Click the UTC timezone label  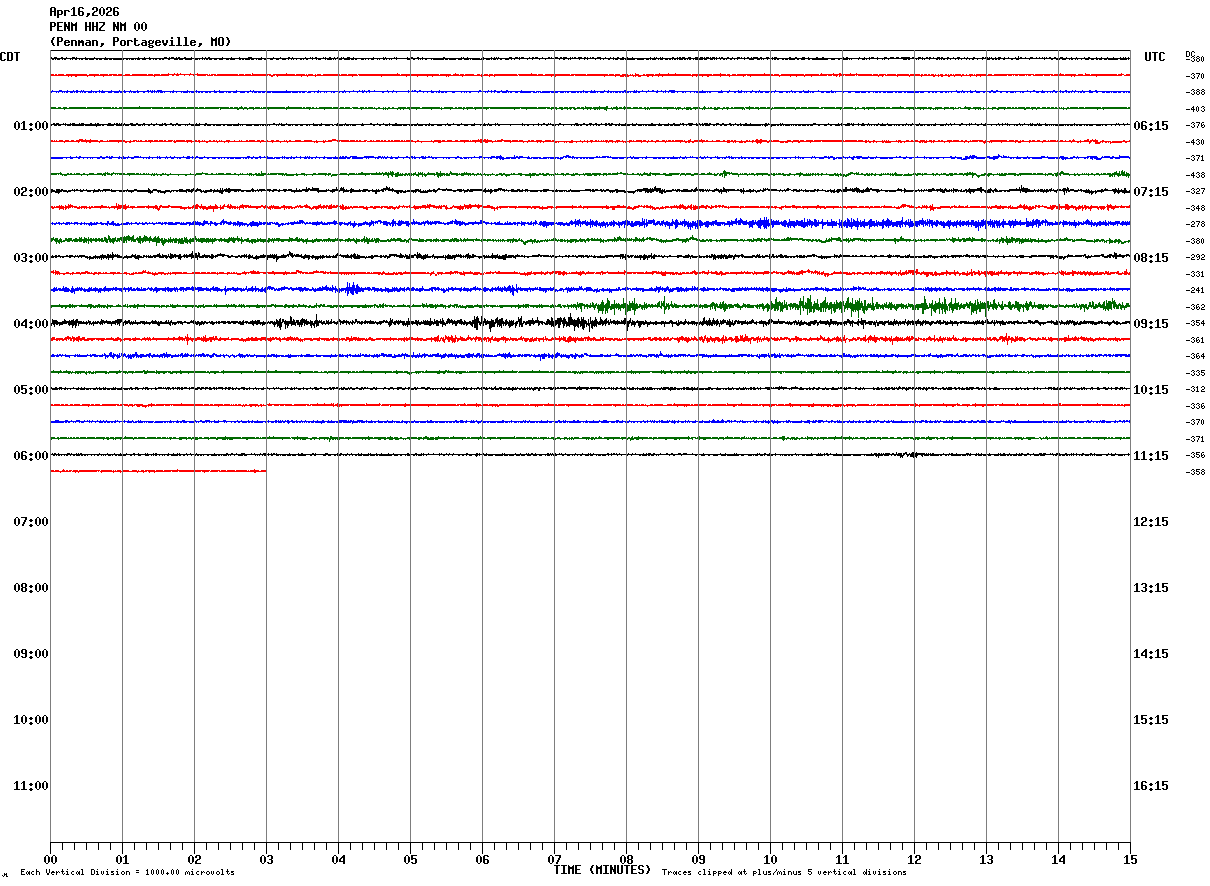click(1155, 57)
